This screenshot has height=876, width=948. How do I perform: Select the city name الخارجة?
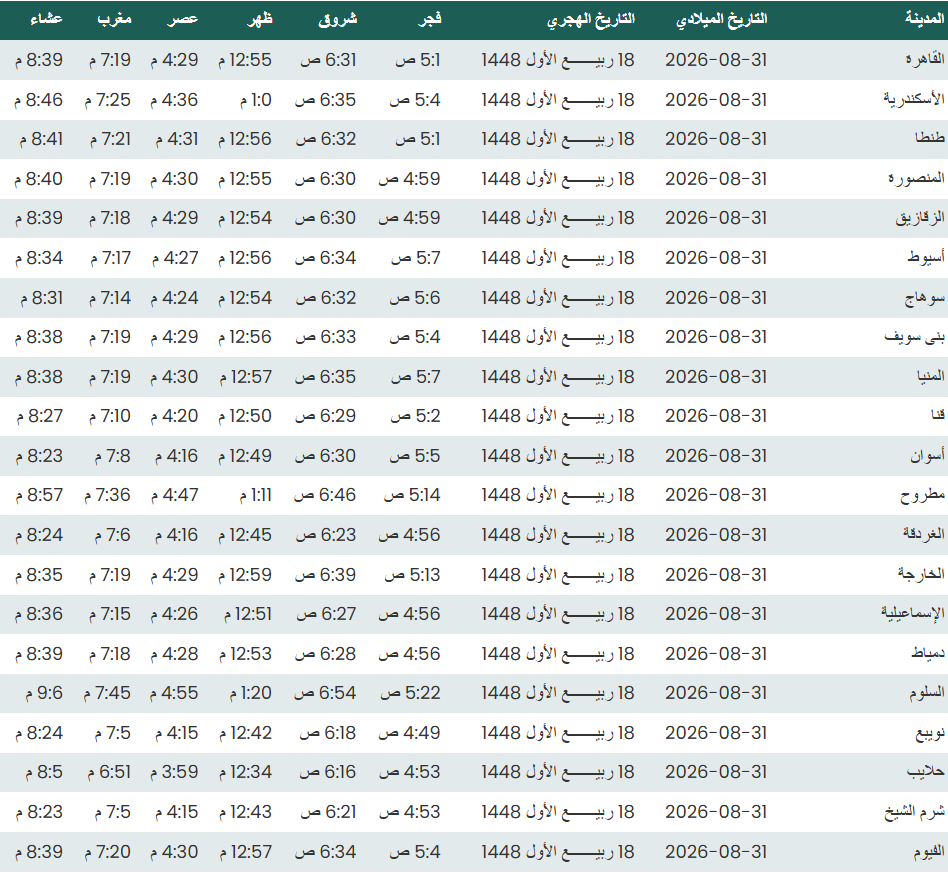(x=921, y=574)
